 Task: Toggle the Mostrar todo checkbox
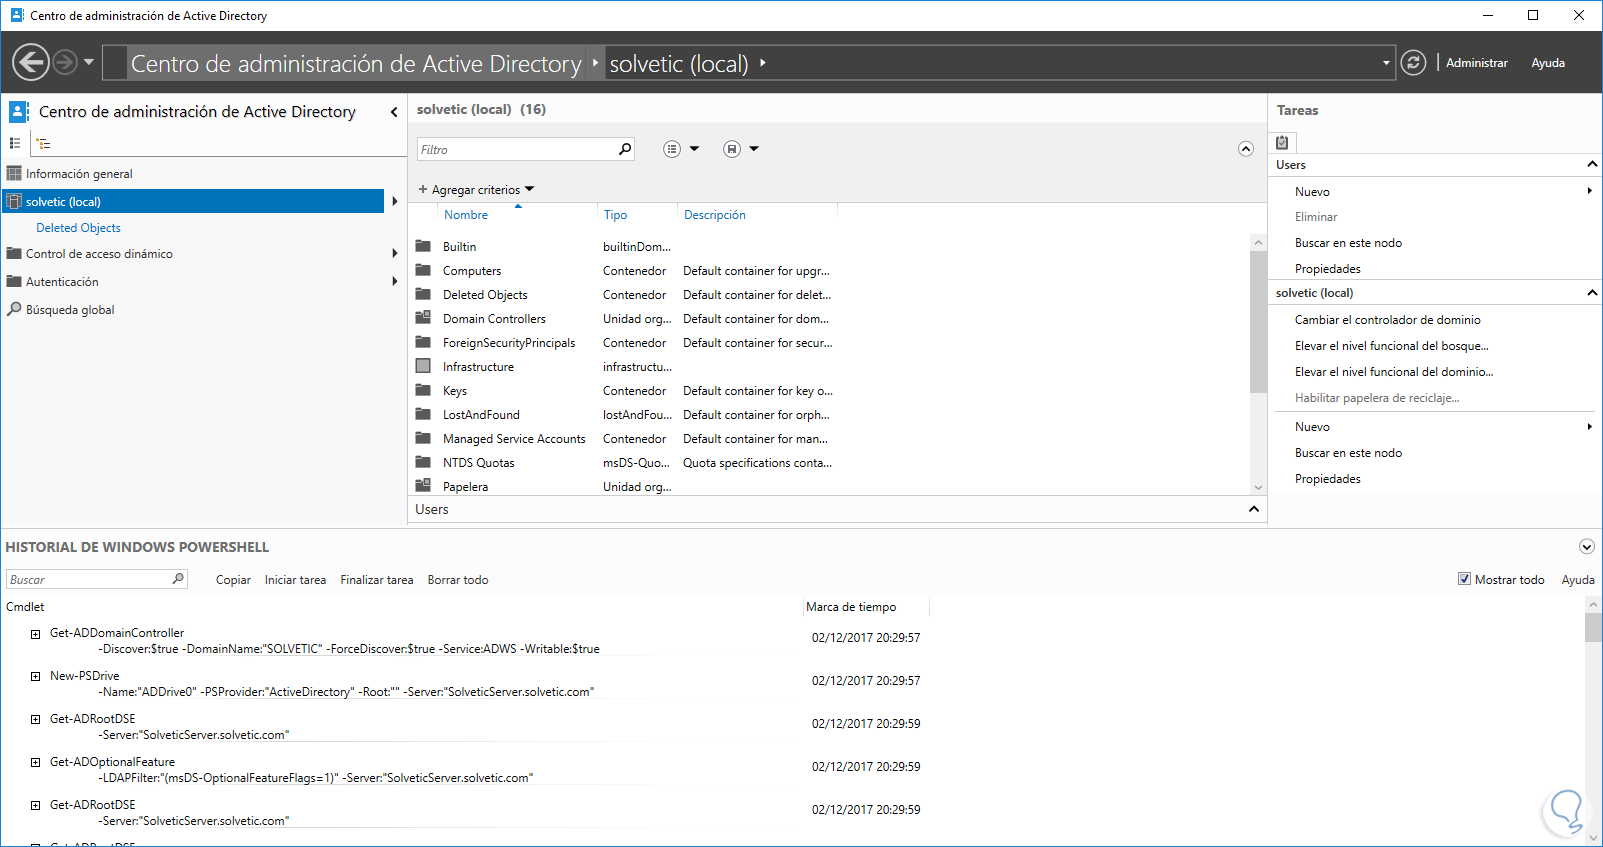click(1464, 579)
